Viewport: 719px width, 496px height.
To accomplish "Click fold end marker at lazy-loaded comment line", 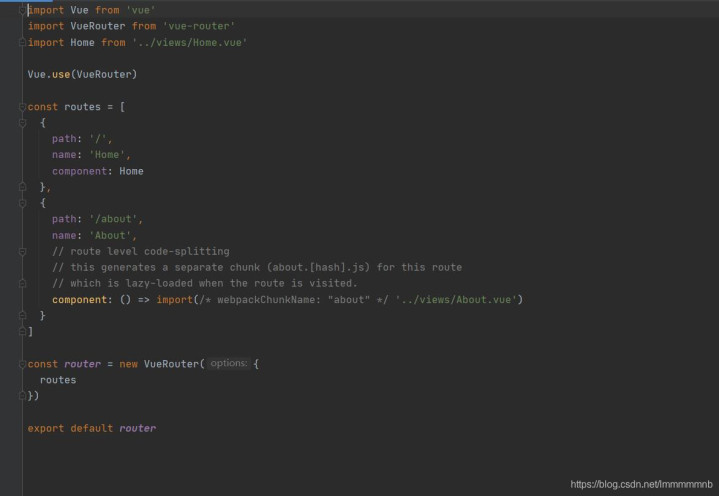I will (22, 283).
